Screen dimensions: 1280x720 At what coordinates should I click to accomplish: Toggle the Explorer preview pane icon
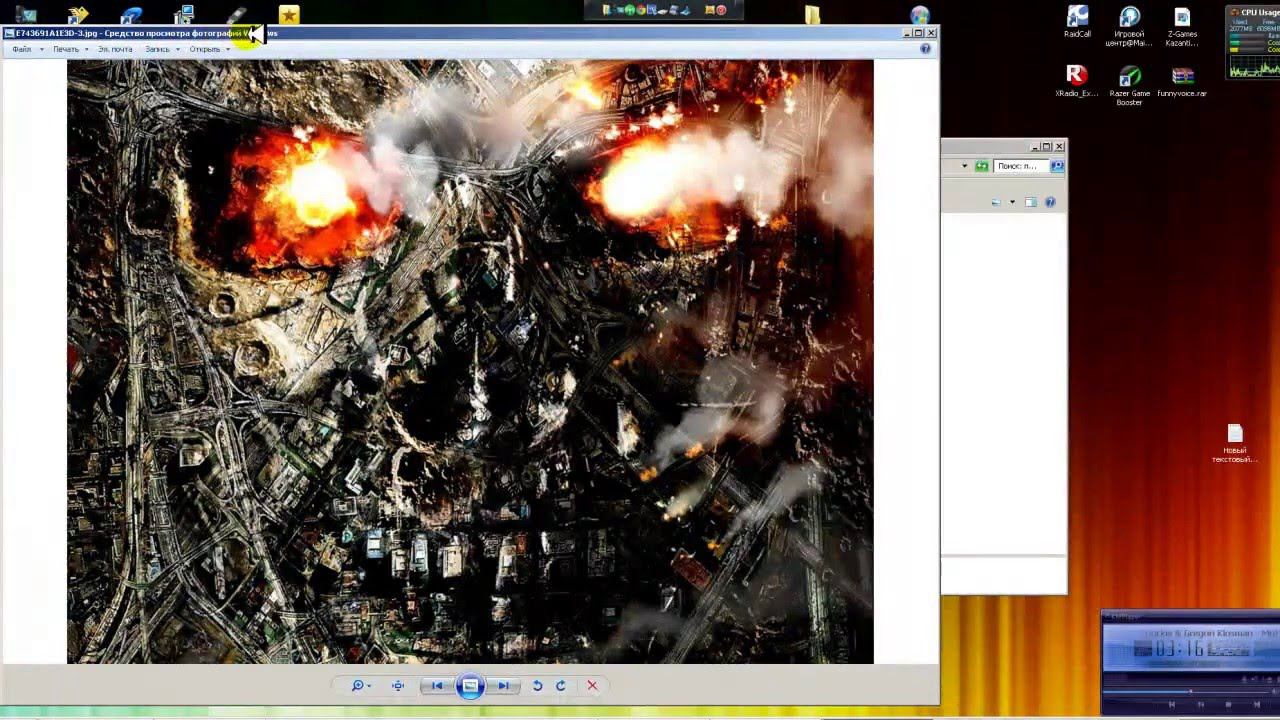tap(1031, 202)
